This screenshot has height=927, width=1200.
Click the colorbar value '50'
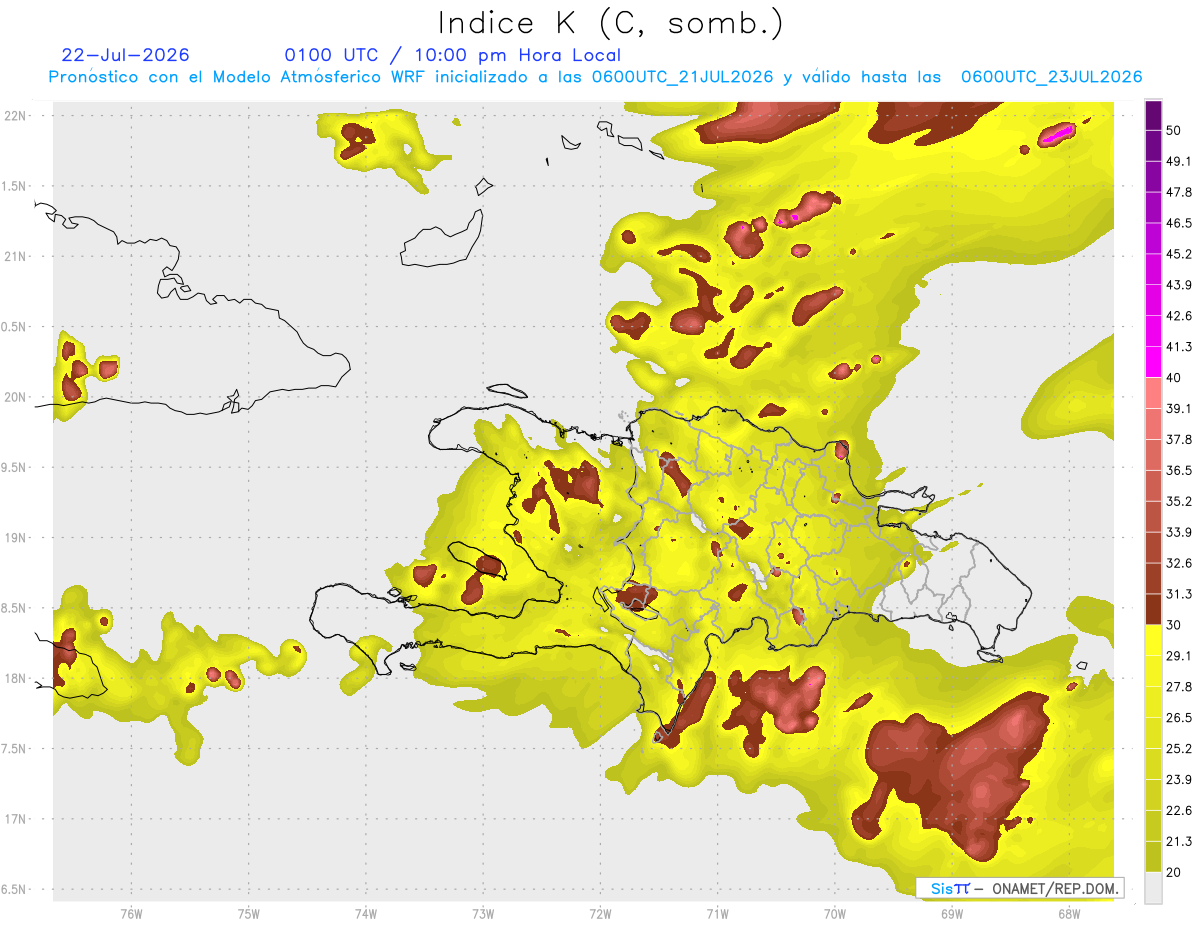[1175, 131]
